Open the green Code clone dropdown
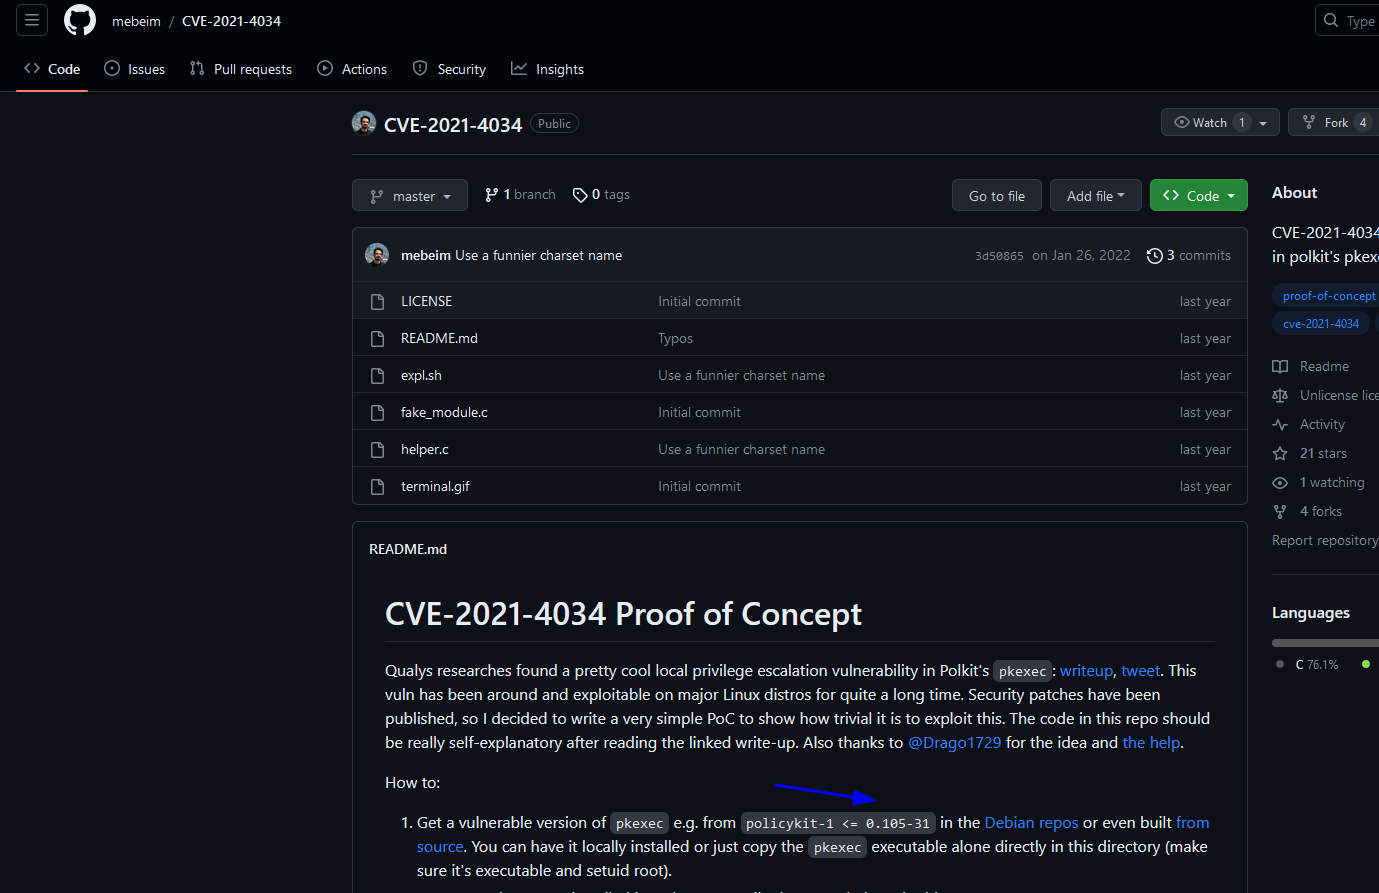This screenshot has height=893, width=1379. click(1199, 195)
